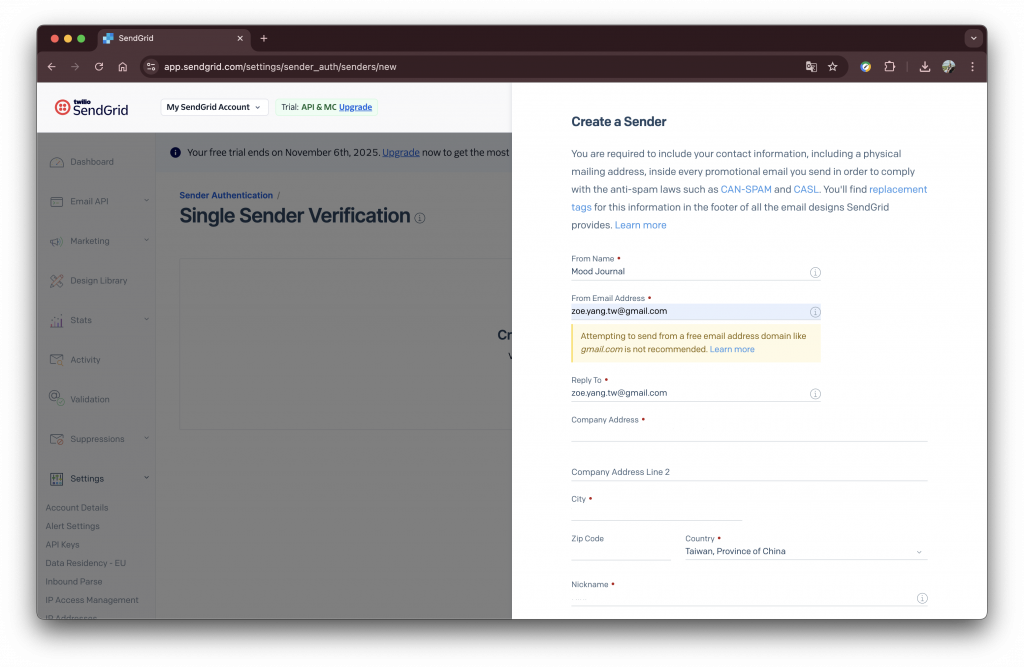
Task: Click the Dashboard icon in sidebar
Action: (x=57, y=162)
